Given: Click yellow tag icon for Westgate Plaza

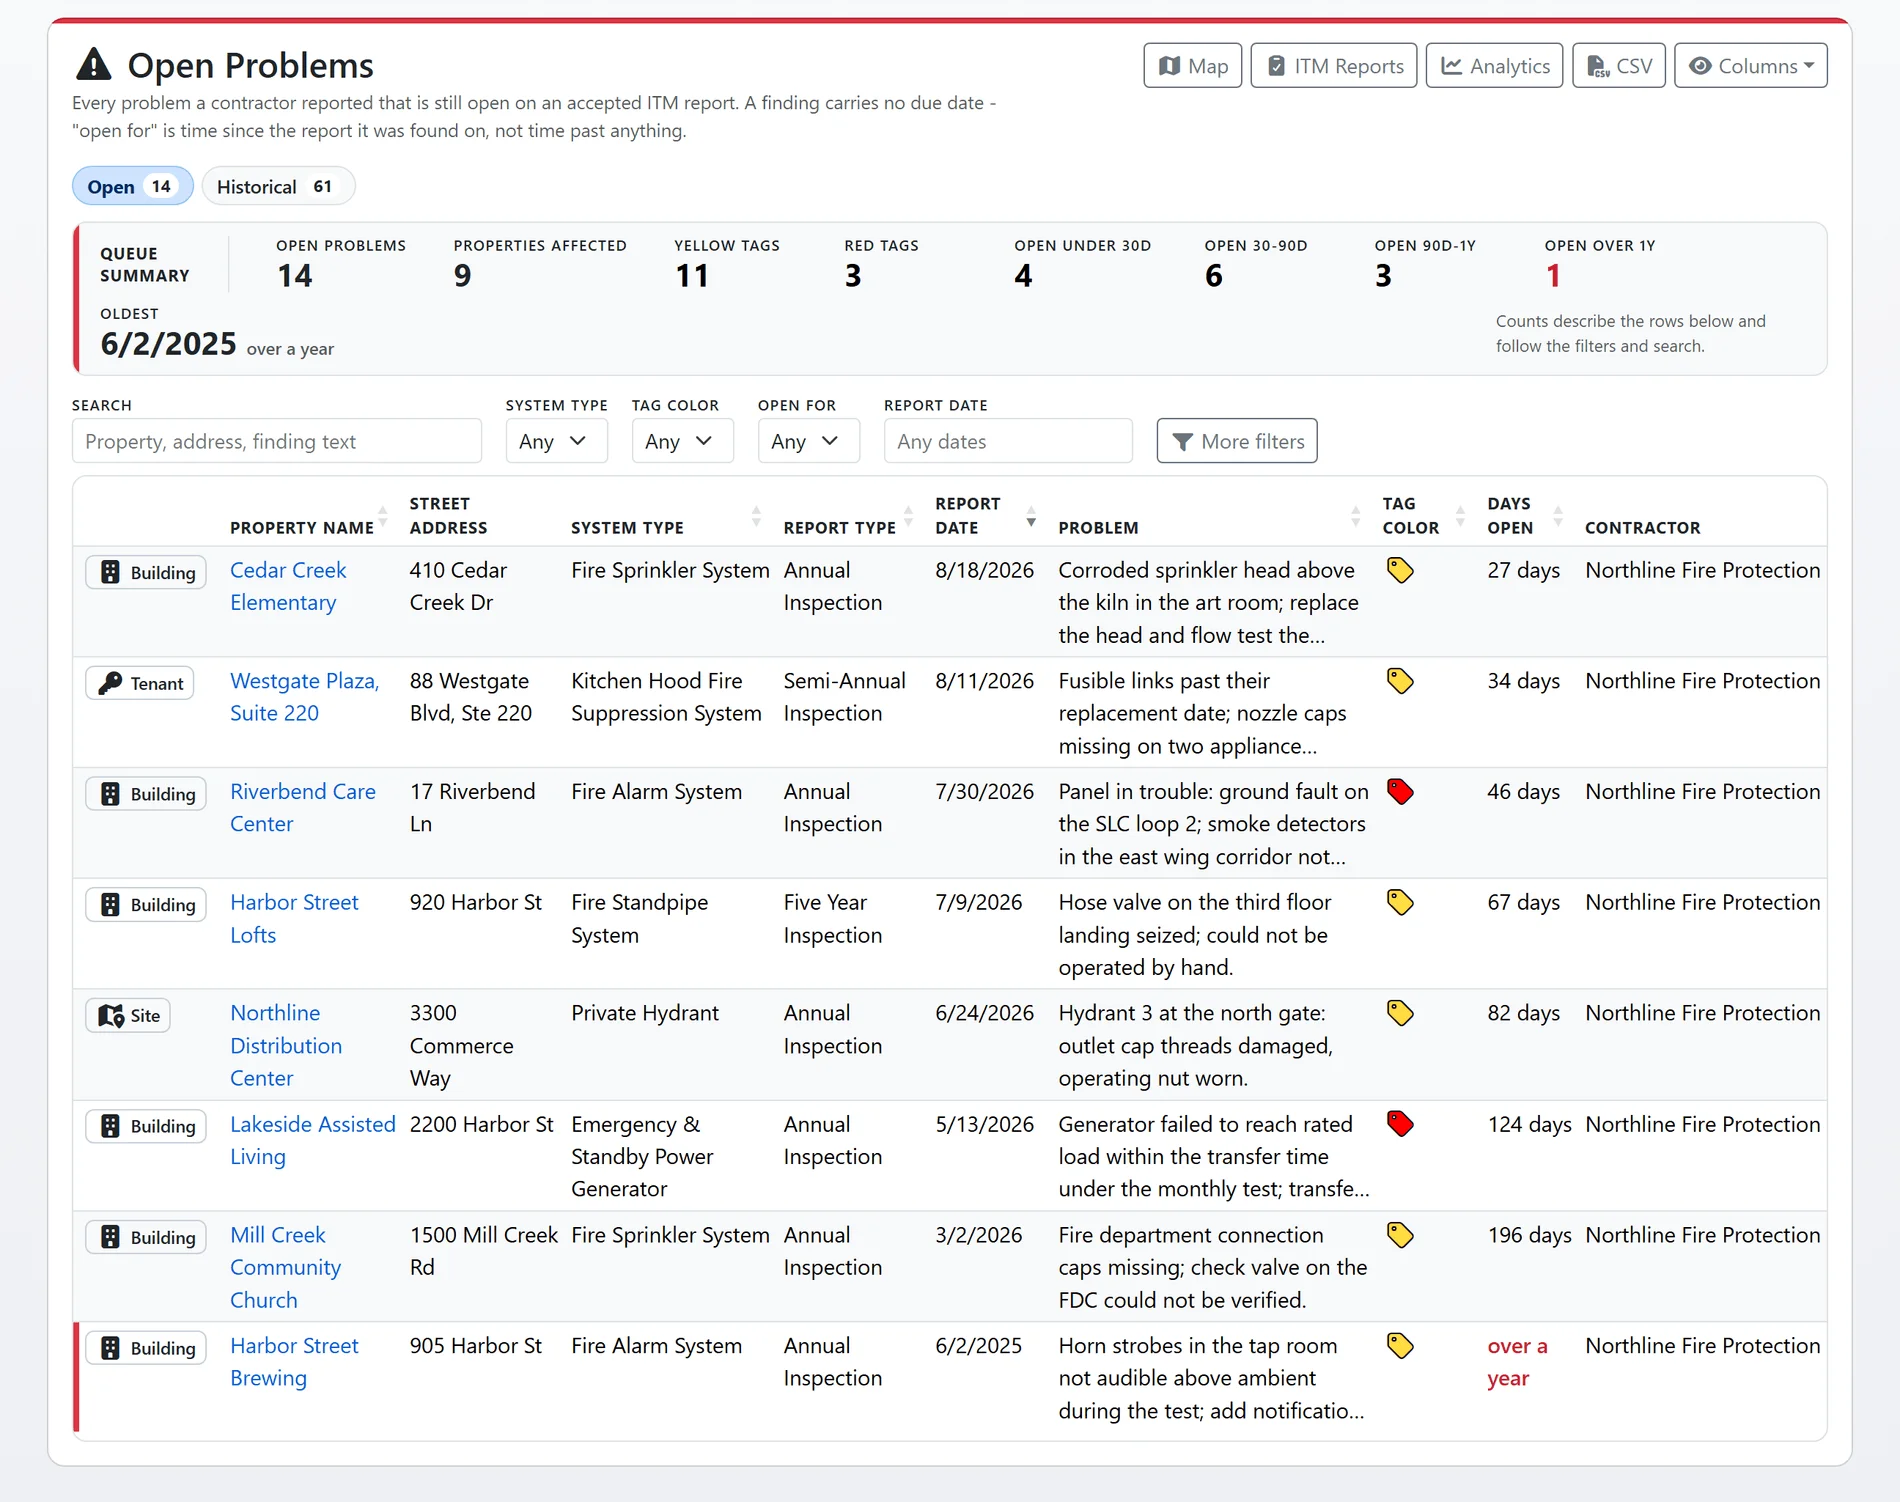Looking at the screenshot, I should pos(1400,681).
